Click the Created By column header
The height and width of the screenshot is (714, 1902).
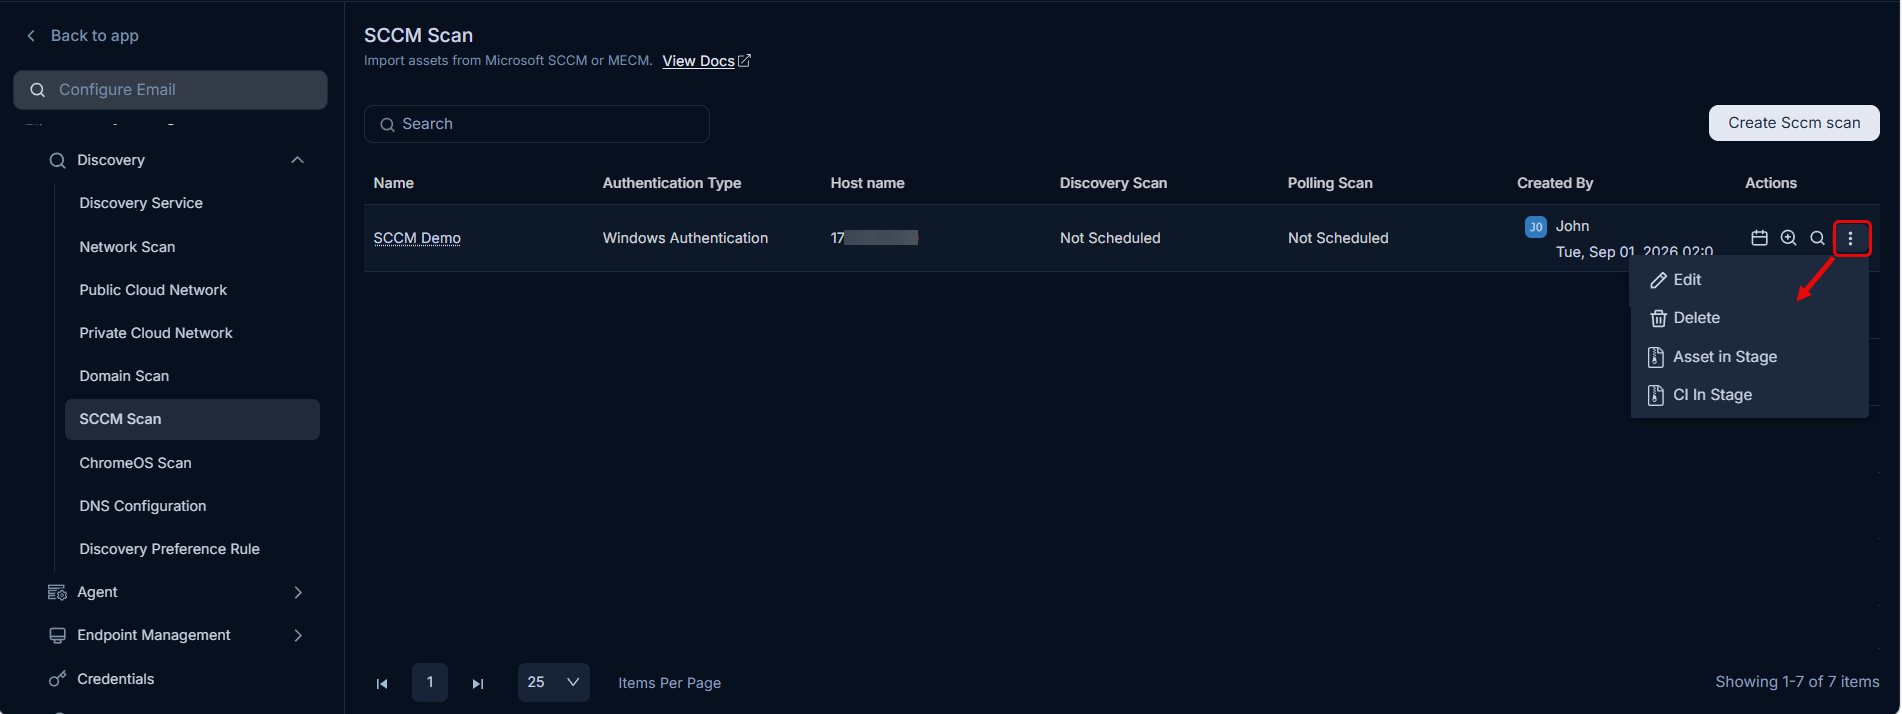pos(1555,183)
